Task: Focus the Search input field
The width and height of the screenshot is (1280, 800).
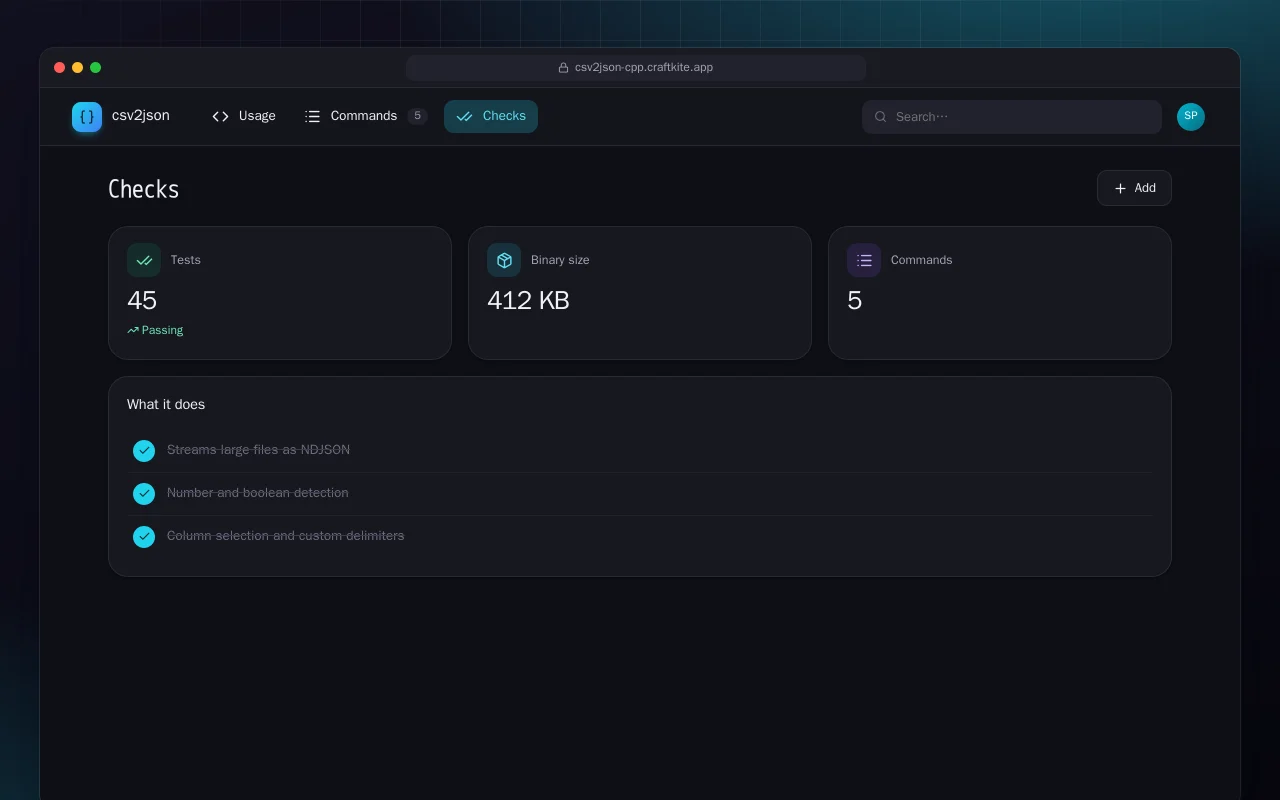Action: [1012, 117]
